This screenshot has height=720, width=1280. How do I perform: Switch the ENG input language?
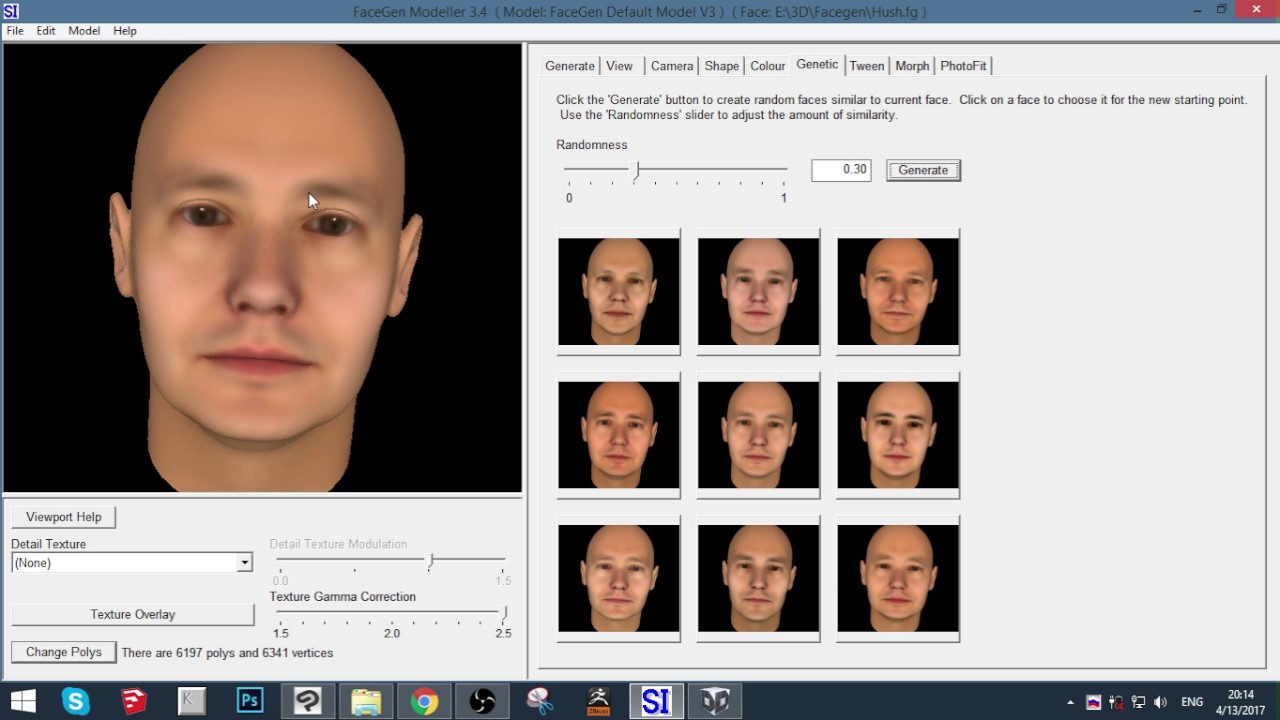tap(1192, 702)
